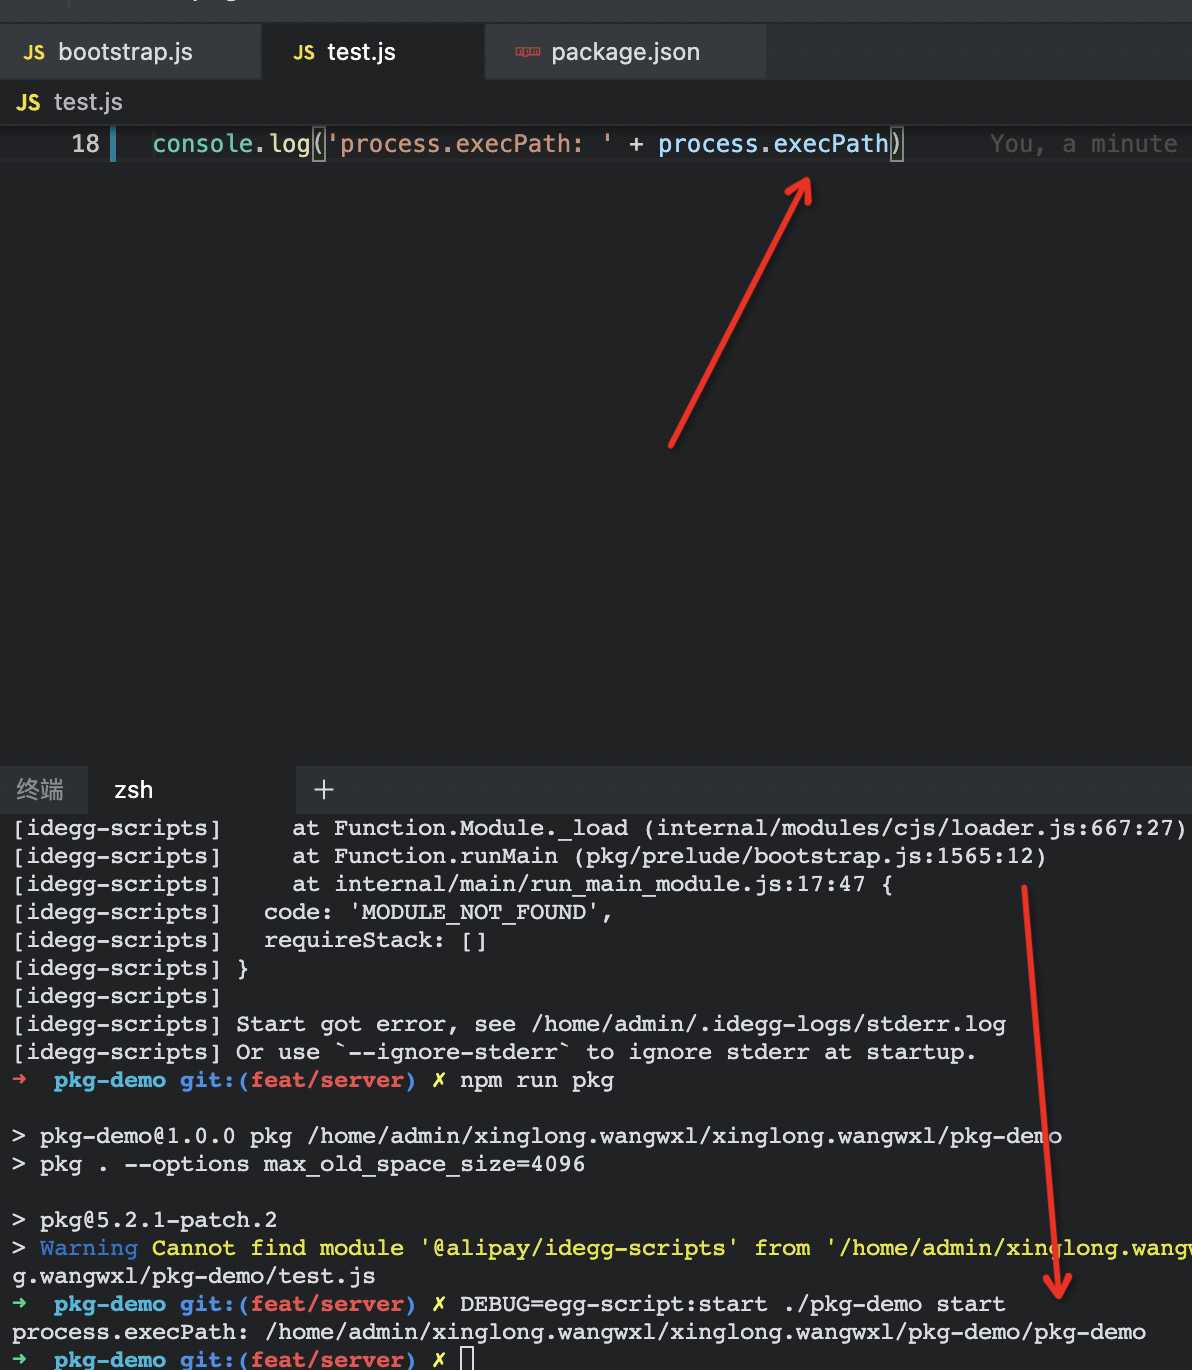Click the JS icon on the test.js tab
Image resolution: width=1192 pixels, height=1370 pixels.
(303, 52)
